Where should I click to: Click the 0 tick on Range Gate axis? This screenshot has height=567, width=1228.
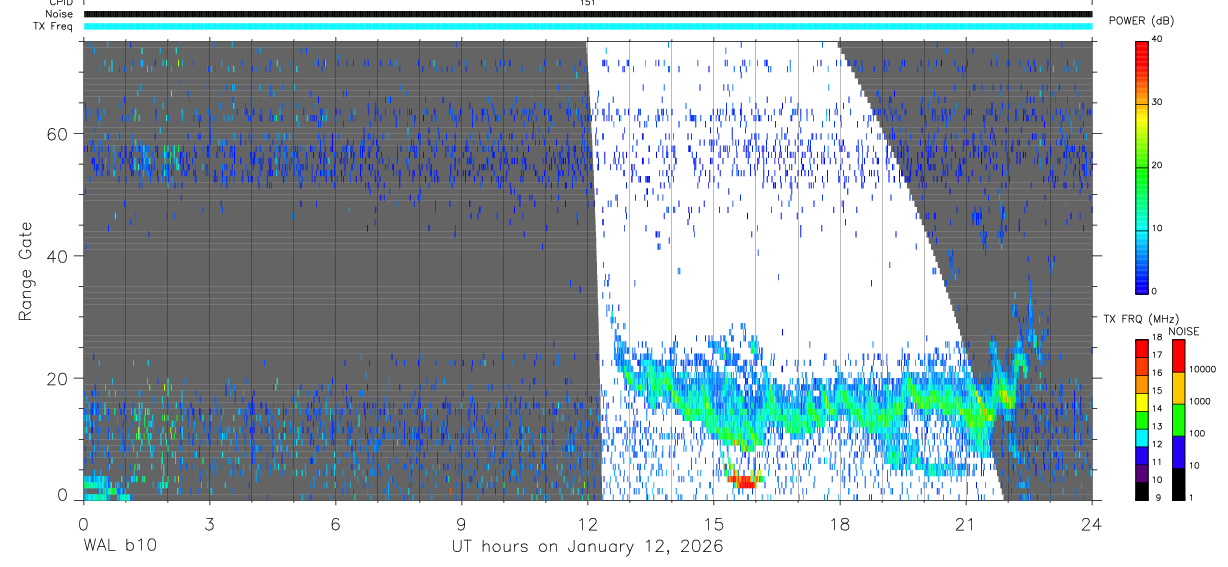tap(64, 495)
